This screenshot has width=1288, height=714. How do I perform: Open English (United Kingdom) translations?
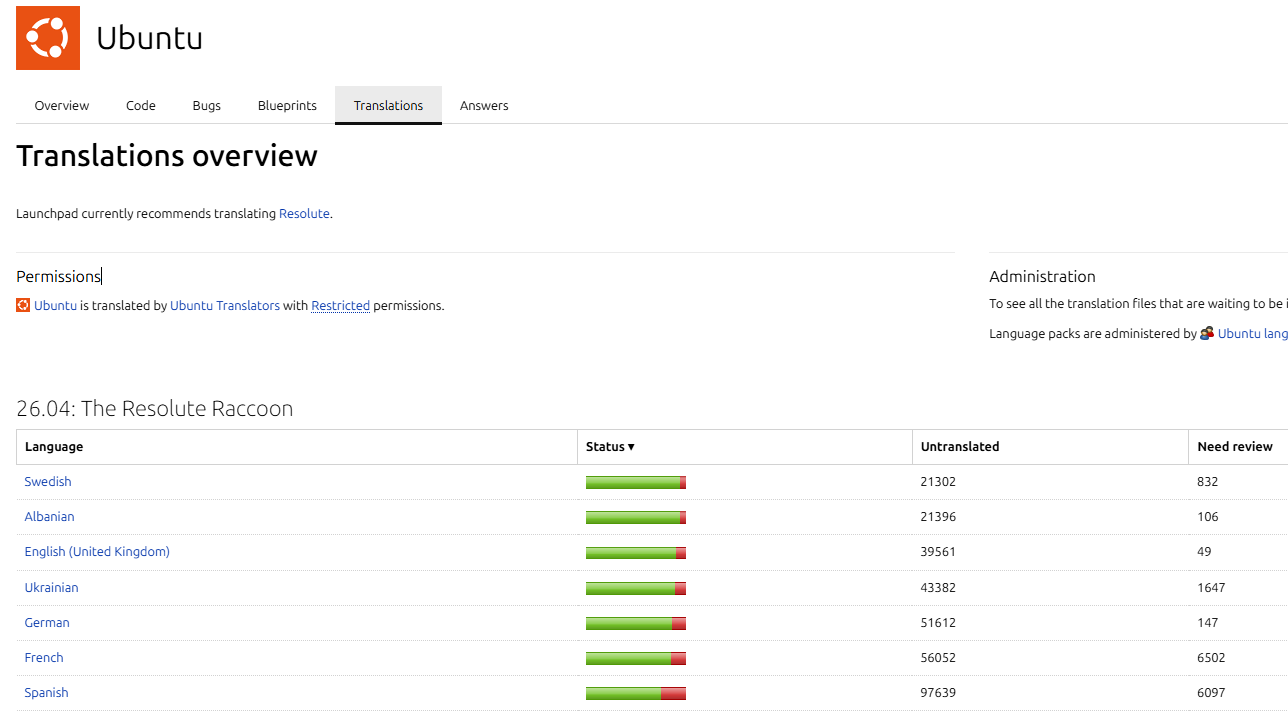pos(97,551)
